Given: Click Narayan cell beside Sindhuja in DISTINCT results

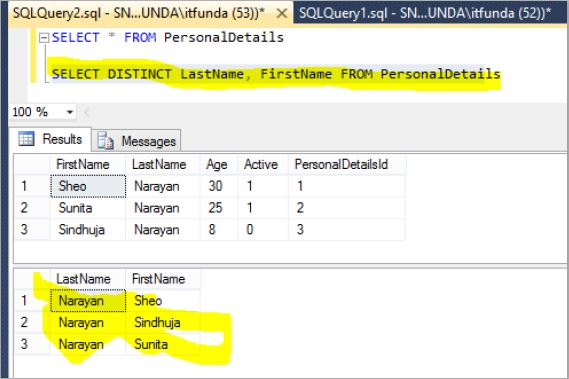Looking at the screenshot, I should [88, 322].
